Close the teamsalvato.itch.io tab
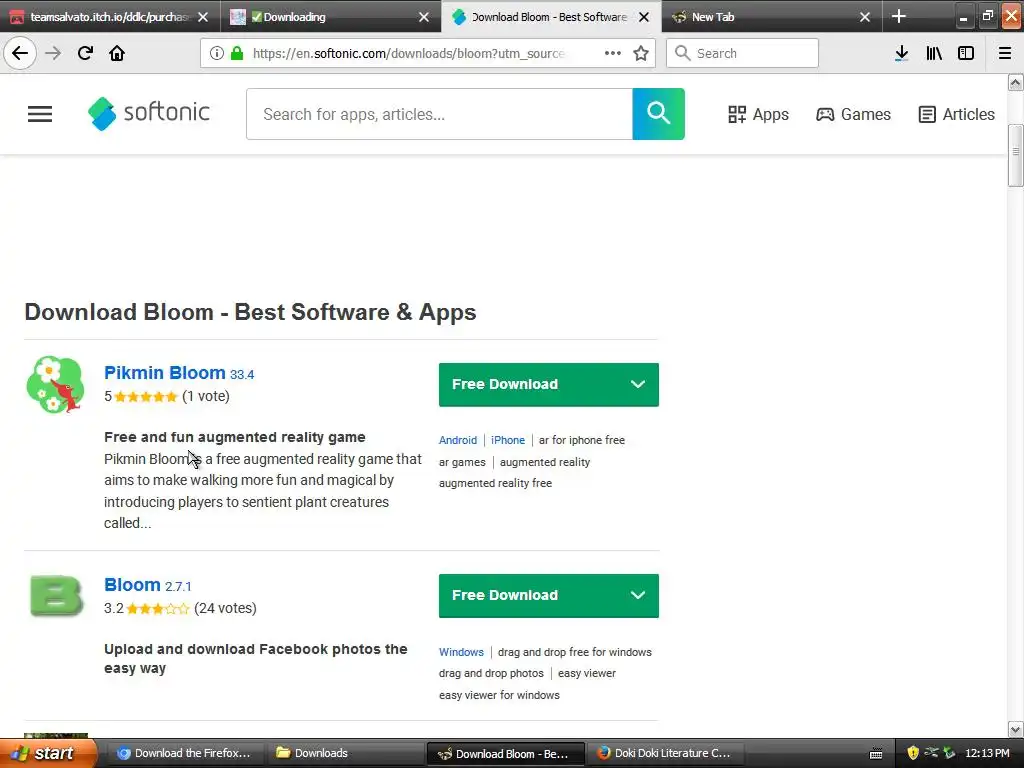This screenshot has height=768, width=1024. 203,17
